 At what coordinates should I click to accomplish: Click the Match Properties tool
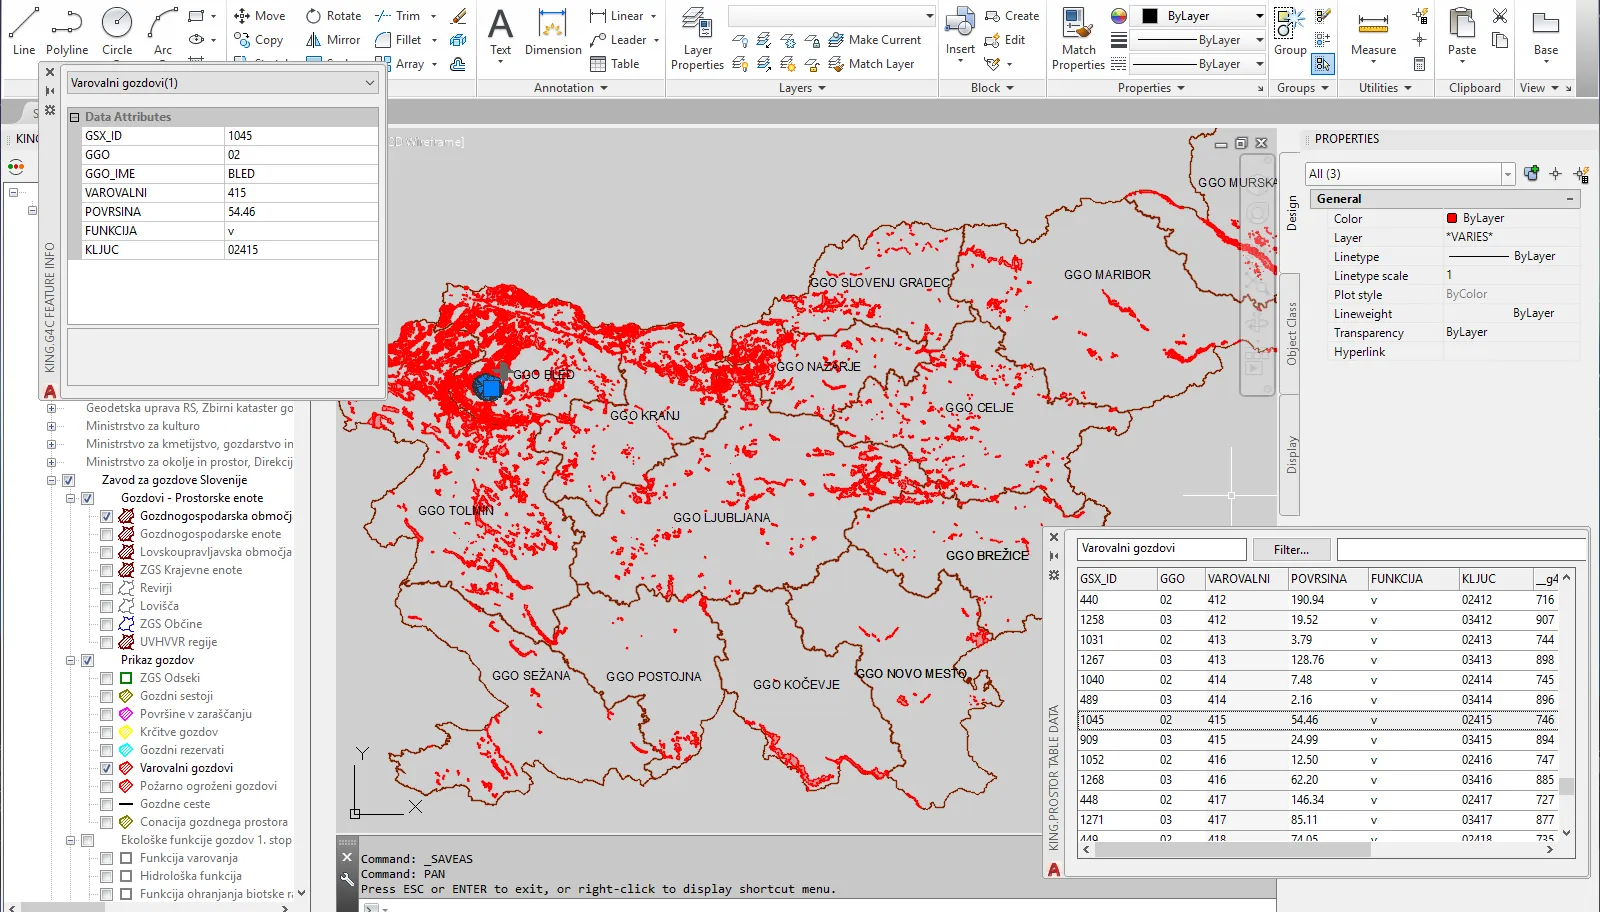tap(1078, 38)
